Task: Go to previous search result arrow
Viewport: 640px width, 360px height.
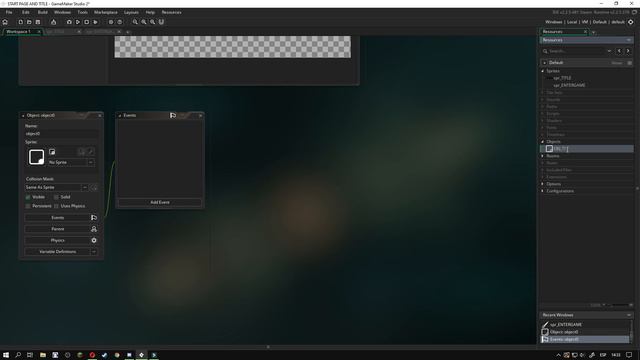Action: click(619, 51)
